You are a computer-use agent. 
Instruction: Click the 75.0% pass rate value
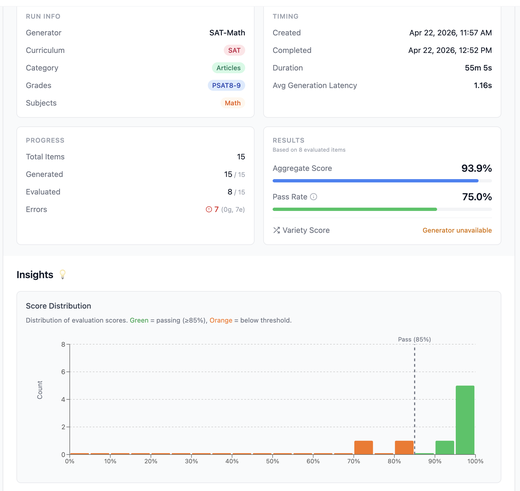pyautogui.click(x=477, y=197)
